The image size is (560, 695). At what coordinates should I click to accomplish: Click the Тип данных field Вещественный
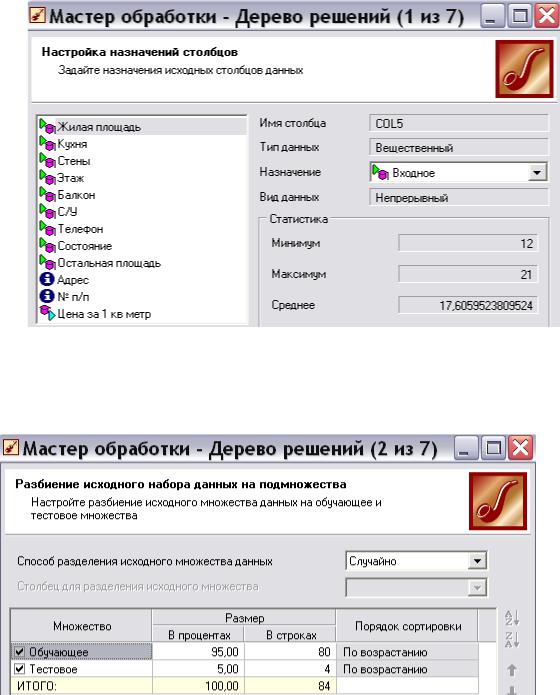pos(458,148)
